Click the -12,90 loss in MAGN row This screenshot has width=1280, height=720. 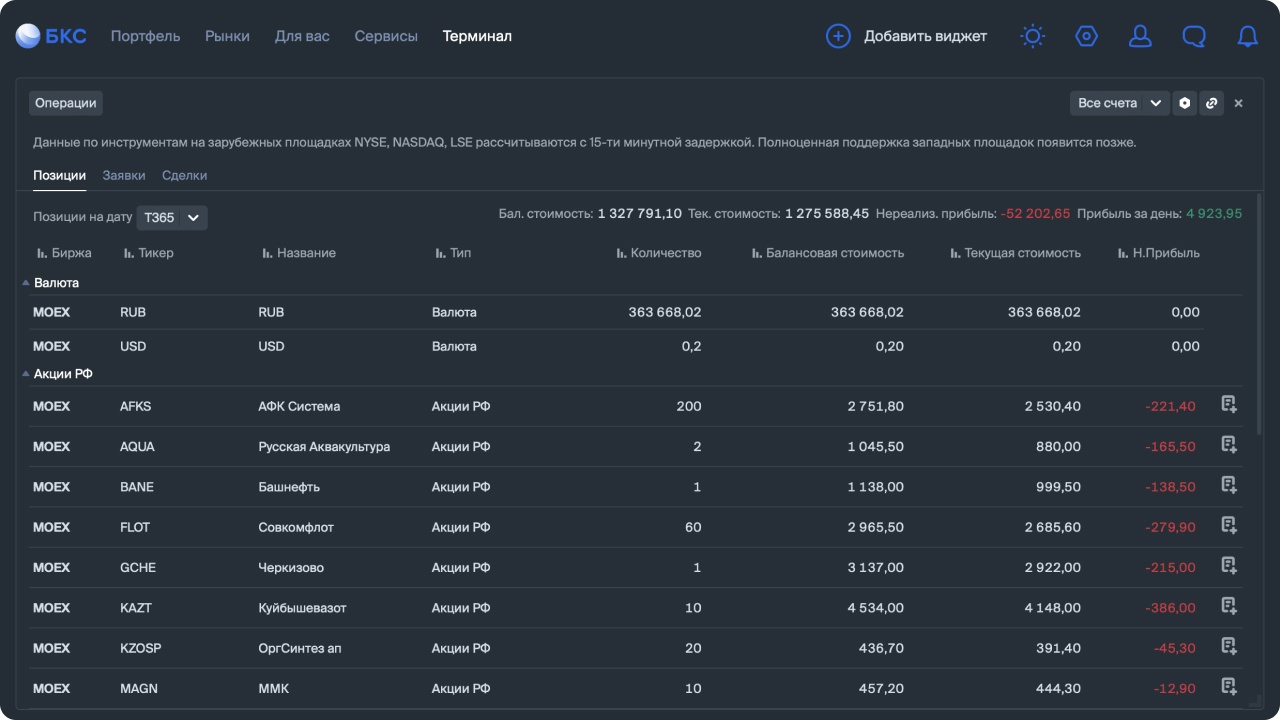tap(1175, 688)
